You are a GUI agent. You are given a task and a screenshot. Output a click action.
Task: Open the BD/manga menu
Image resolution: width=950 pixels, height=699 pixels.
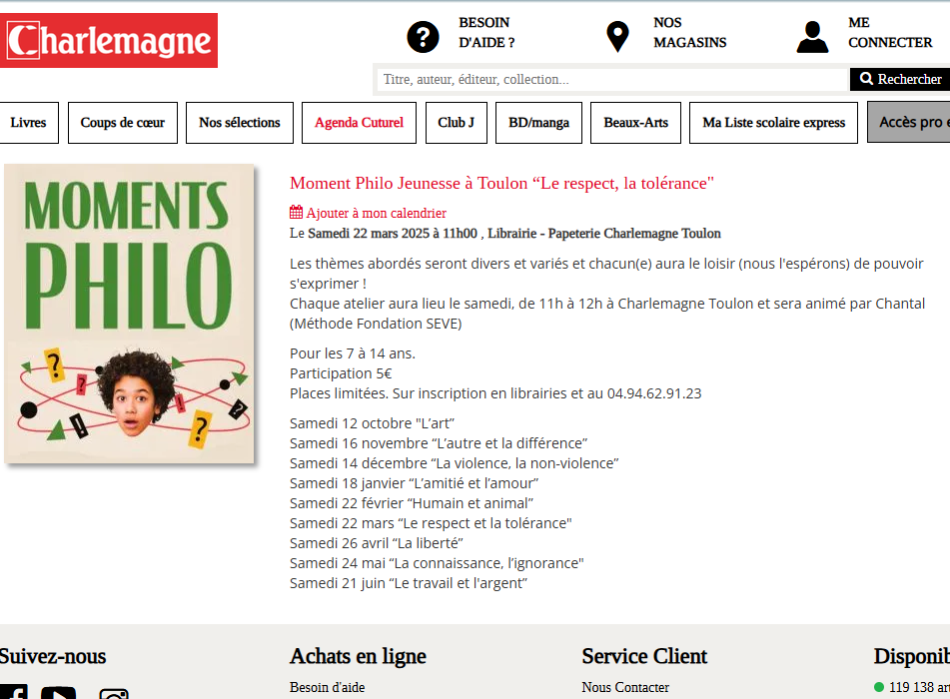pyautogui.click(x=538, y=123)
